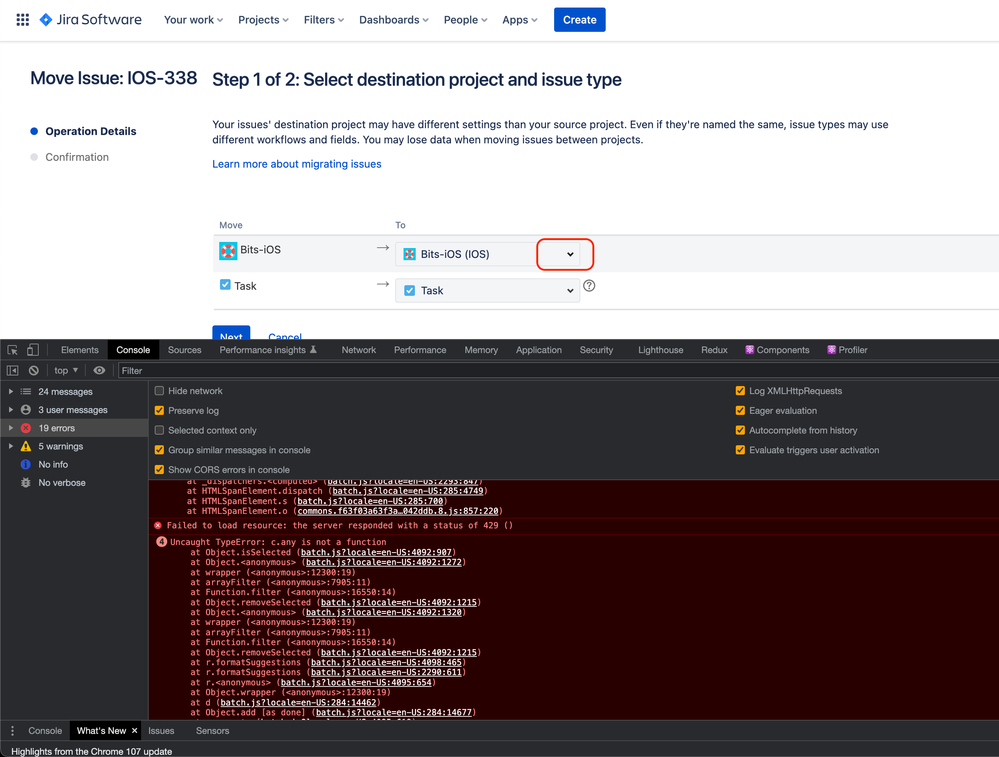Open the destination project Bits-iOS (IOS) dropdown
Viewport: 999px width, 757px height.
487,254
